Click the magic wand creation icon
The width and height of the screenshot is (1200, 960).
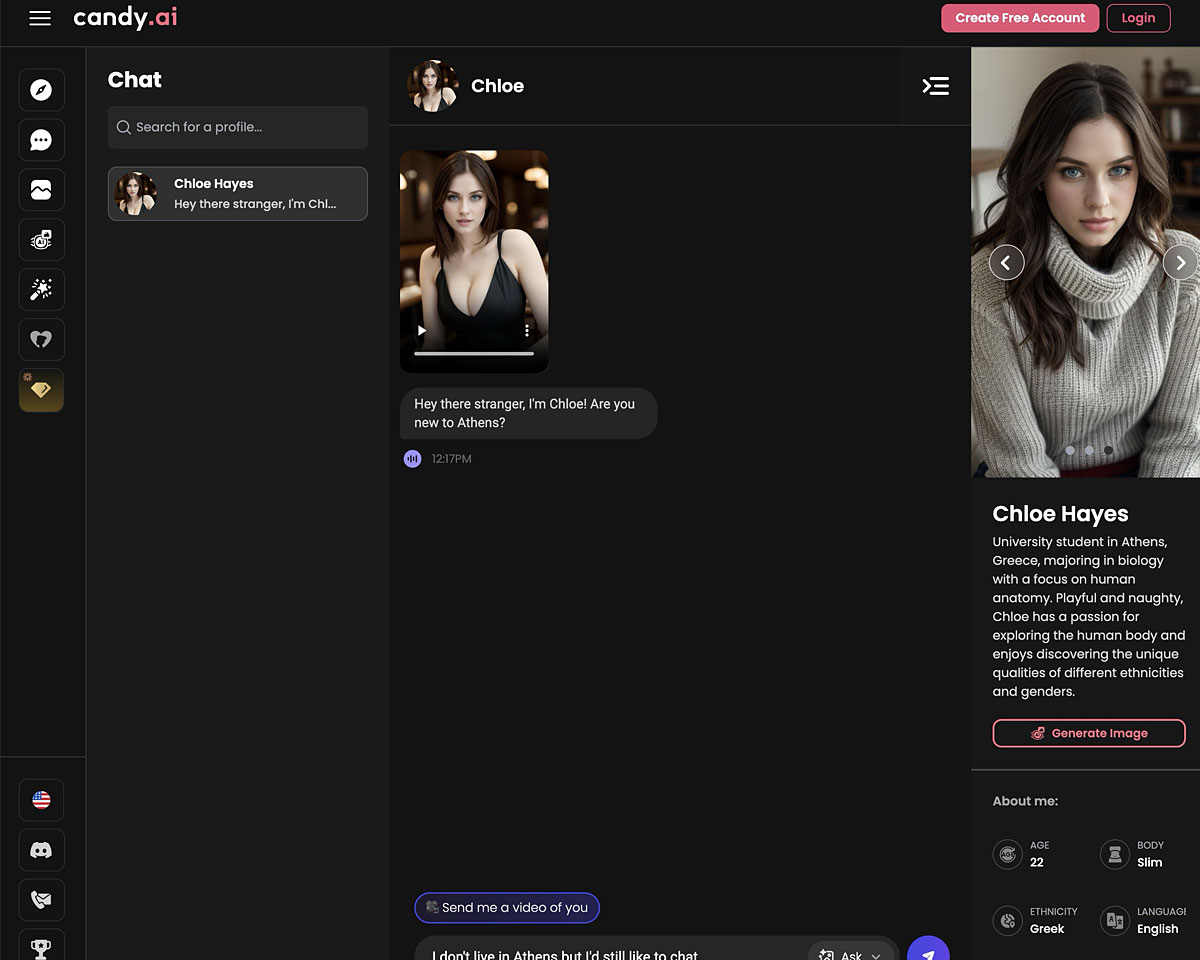(x=41, y=290)
